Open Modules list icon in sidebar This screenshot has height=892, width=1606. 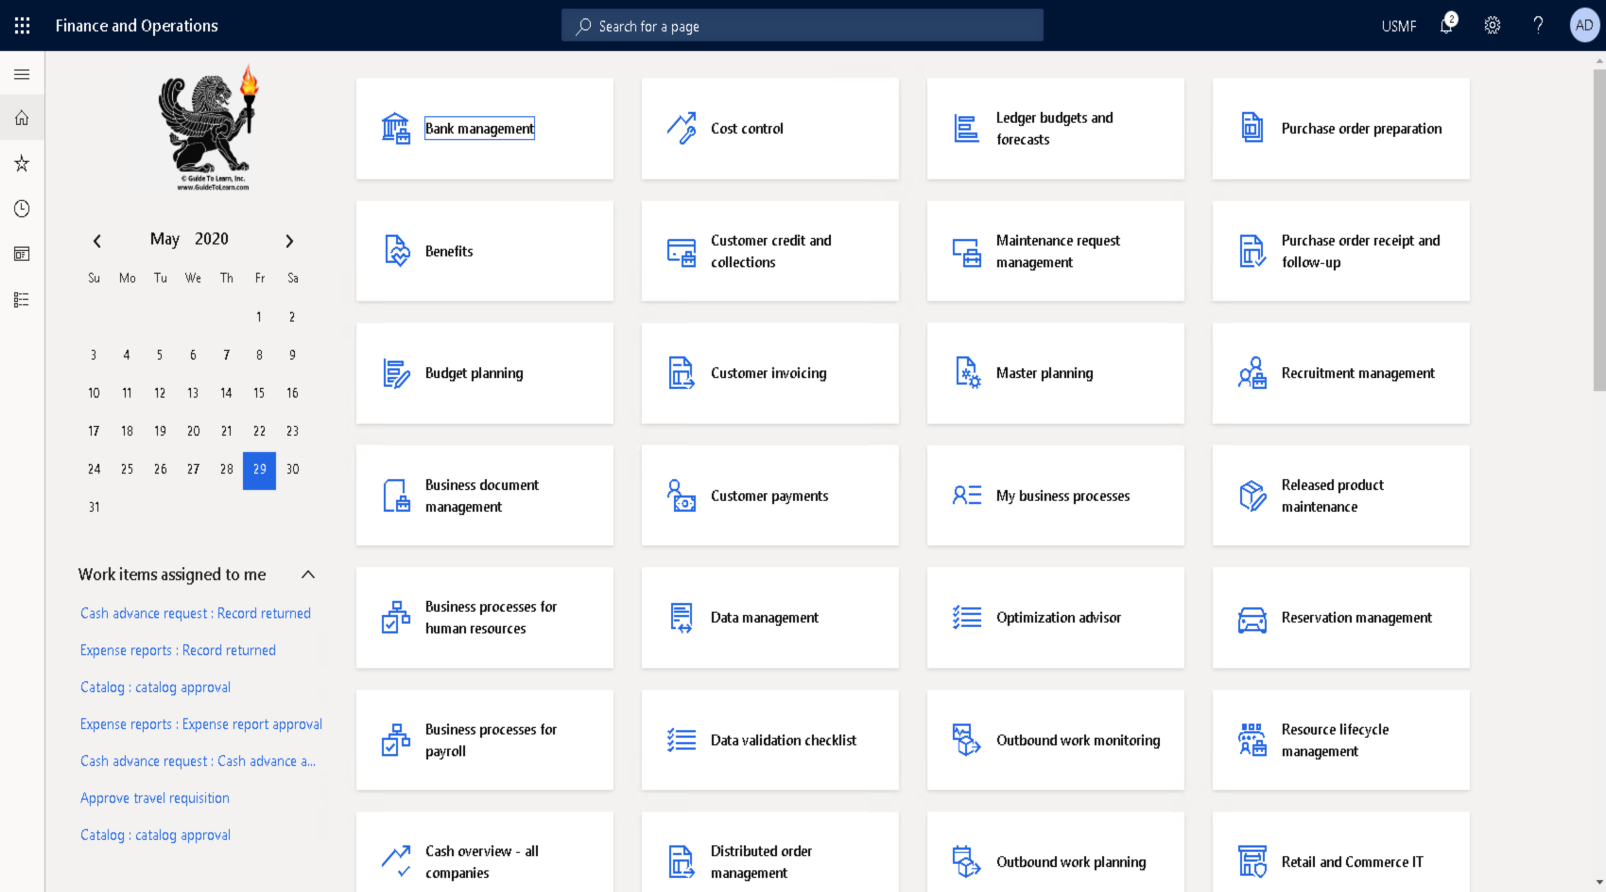[x=22, y=299]
